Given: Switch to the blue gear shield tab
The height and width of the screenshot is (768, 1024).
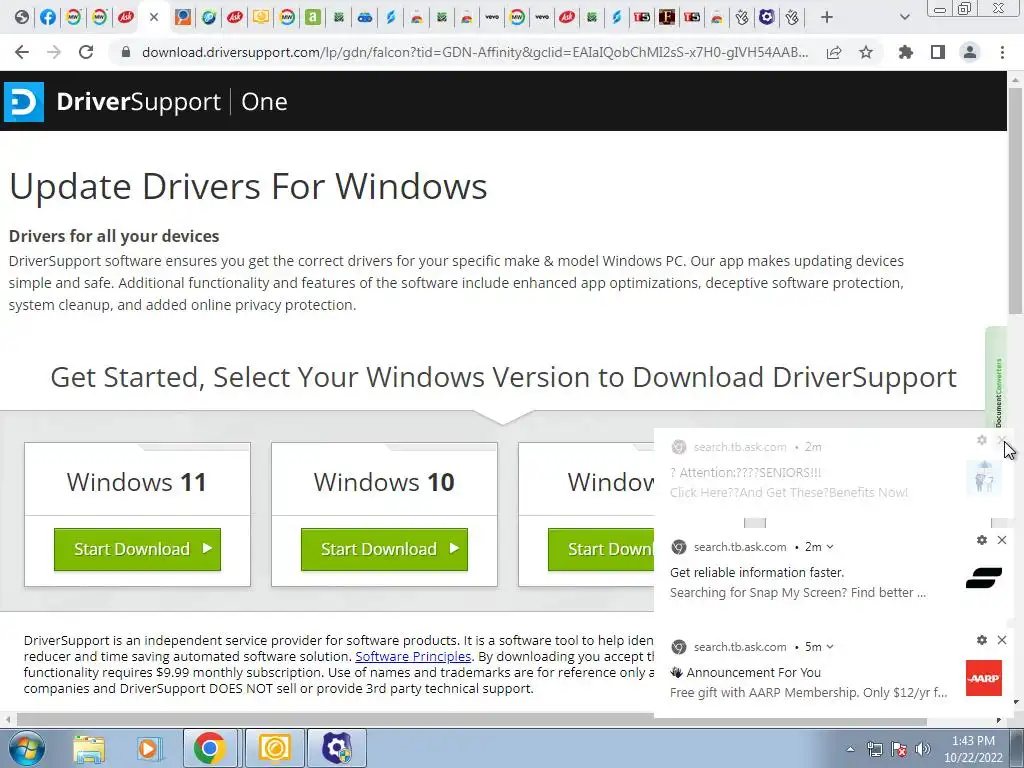Looking at the screenshot, I should point(767,17).
